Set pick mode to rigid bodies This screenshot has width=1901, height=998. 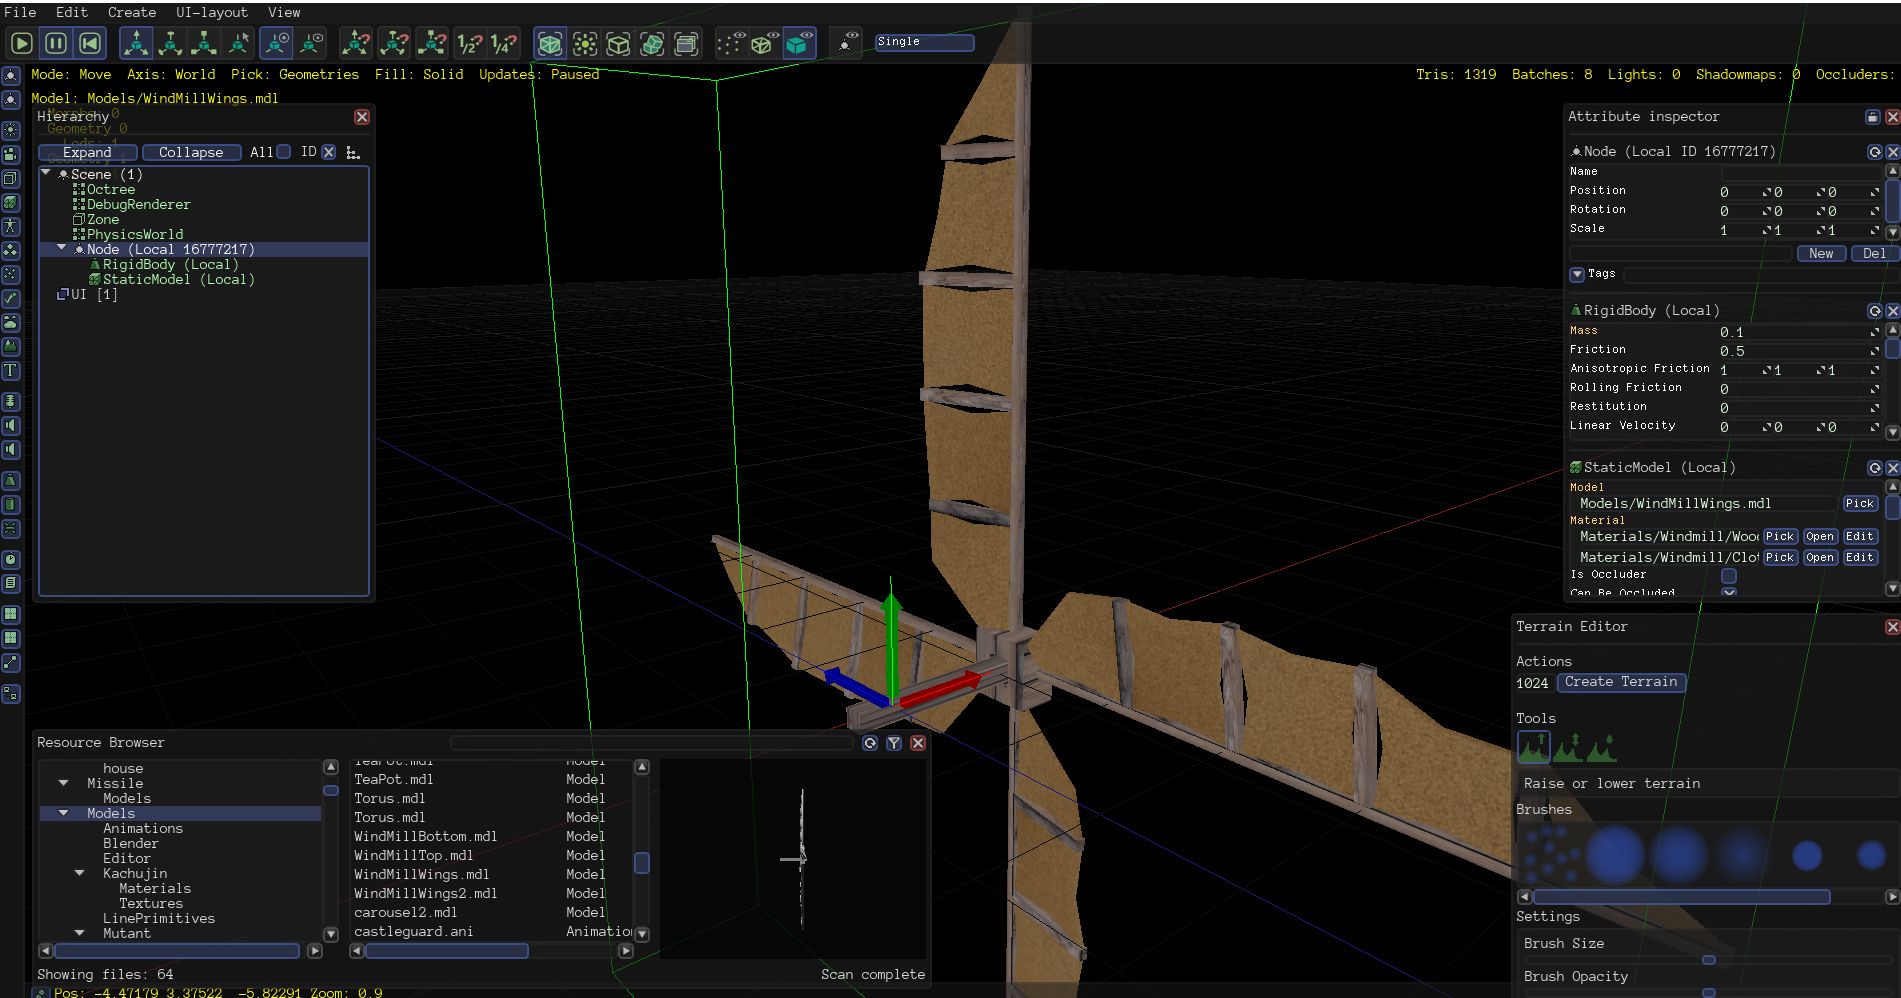pyautogui.click(x=652, y=43)
